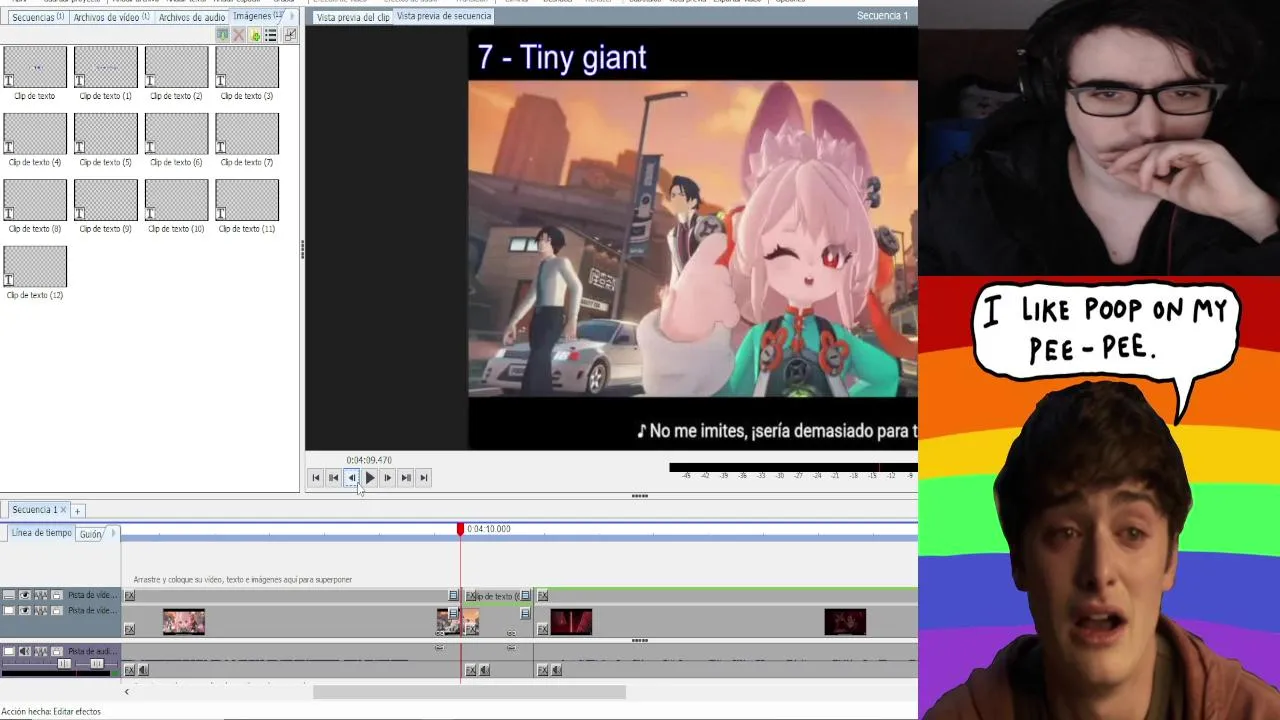Close the Secuencia 1 tab

pyautogui.click(x=63, y=510)
